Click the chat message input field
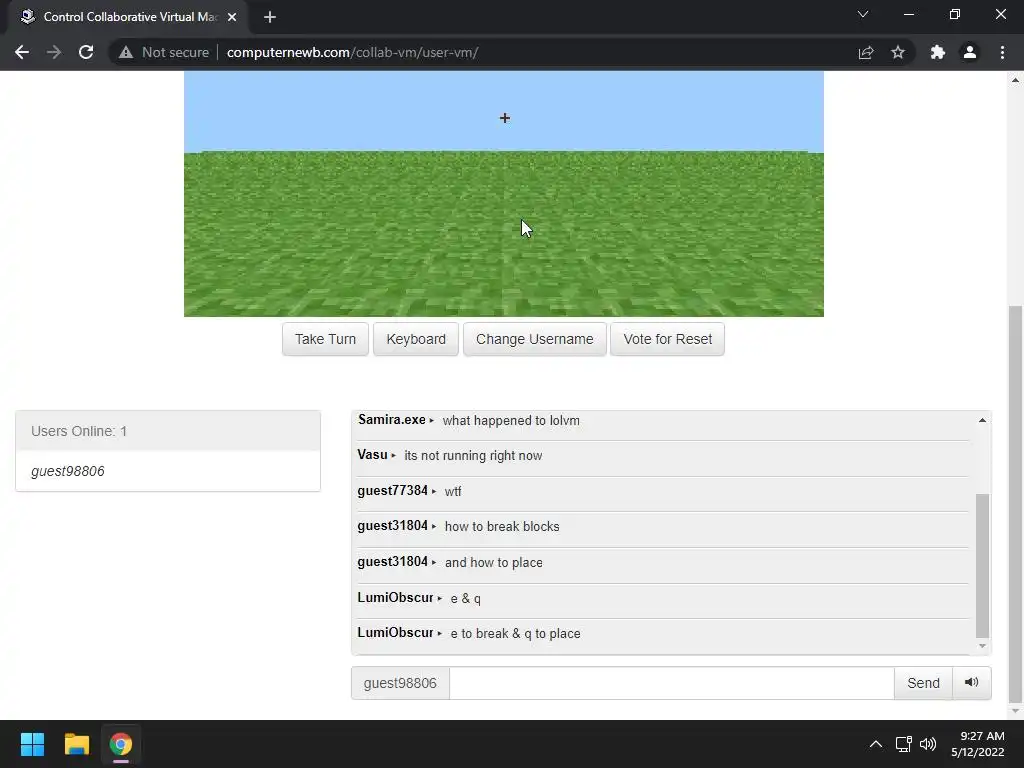Viewport: 1024px width, 768px height. (671, 683)
